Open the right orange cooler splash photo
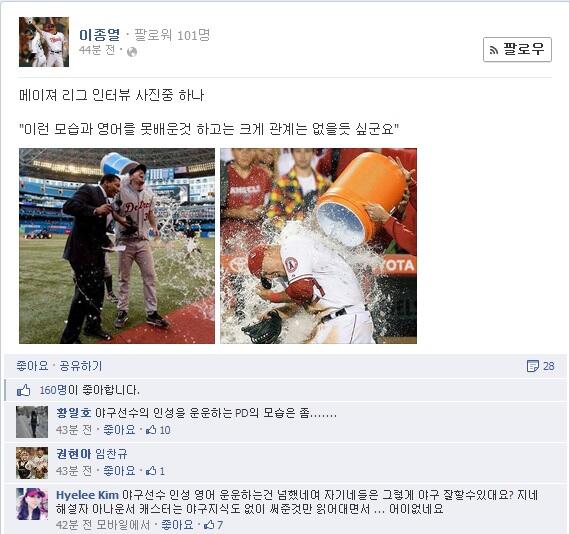569x534 pixels. 318,246
